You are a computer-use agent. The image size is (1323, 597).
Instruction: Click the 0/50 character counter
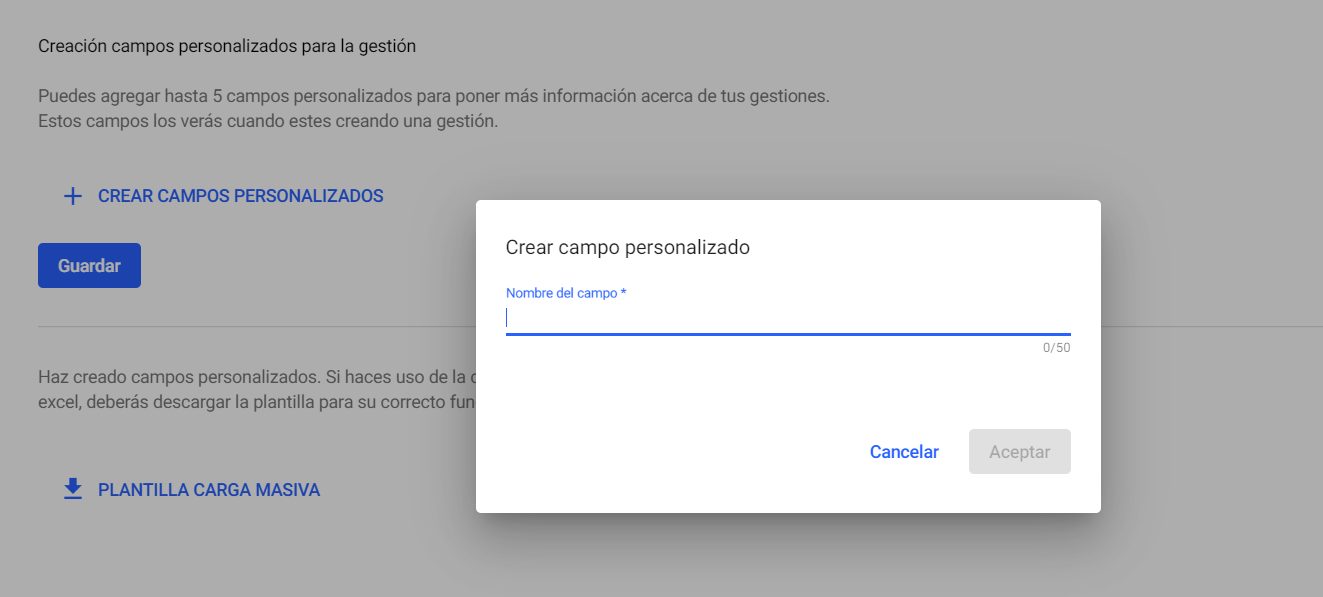click(1056, 347)
